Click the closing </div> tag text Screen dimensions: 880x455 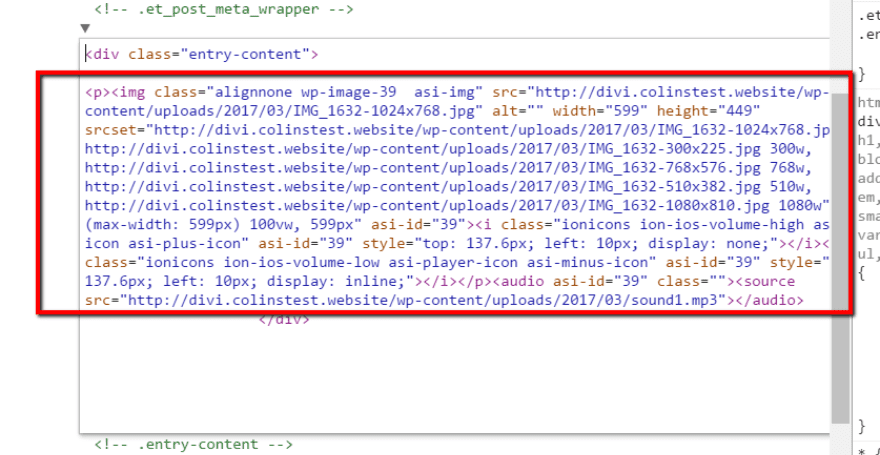pos(283,320)
